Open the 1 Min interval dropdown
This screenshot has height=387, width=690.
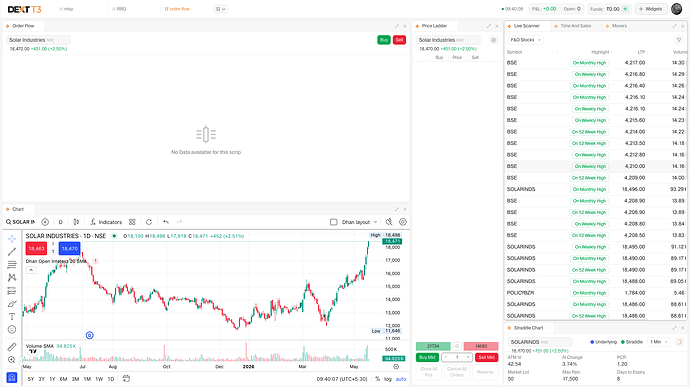tap(658, 342)
